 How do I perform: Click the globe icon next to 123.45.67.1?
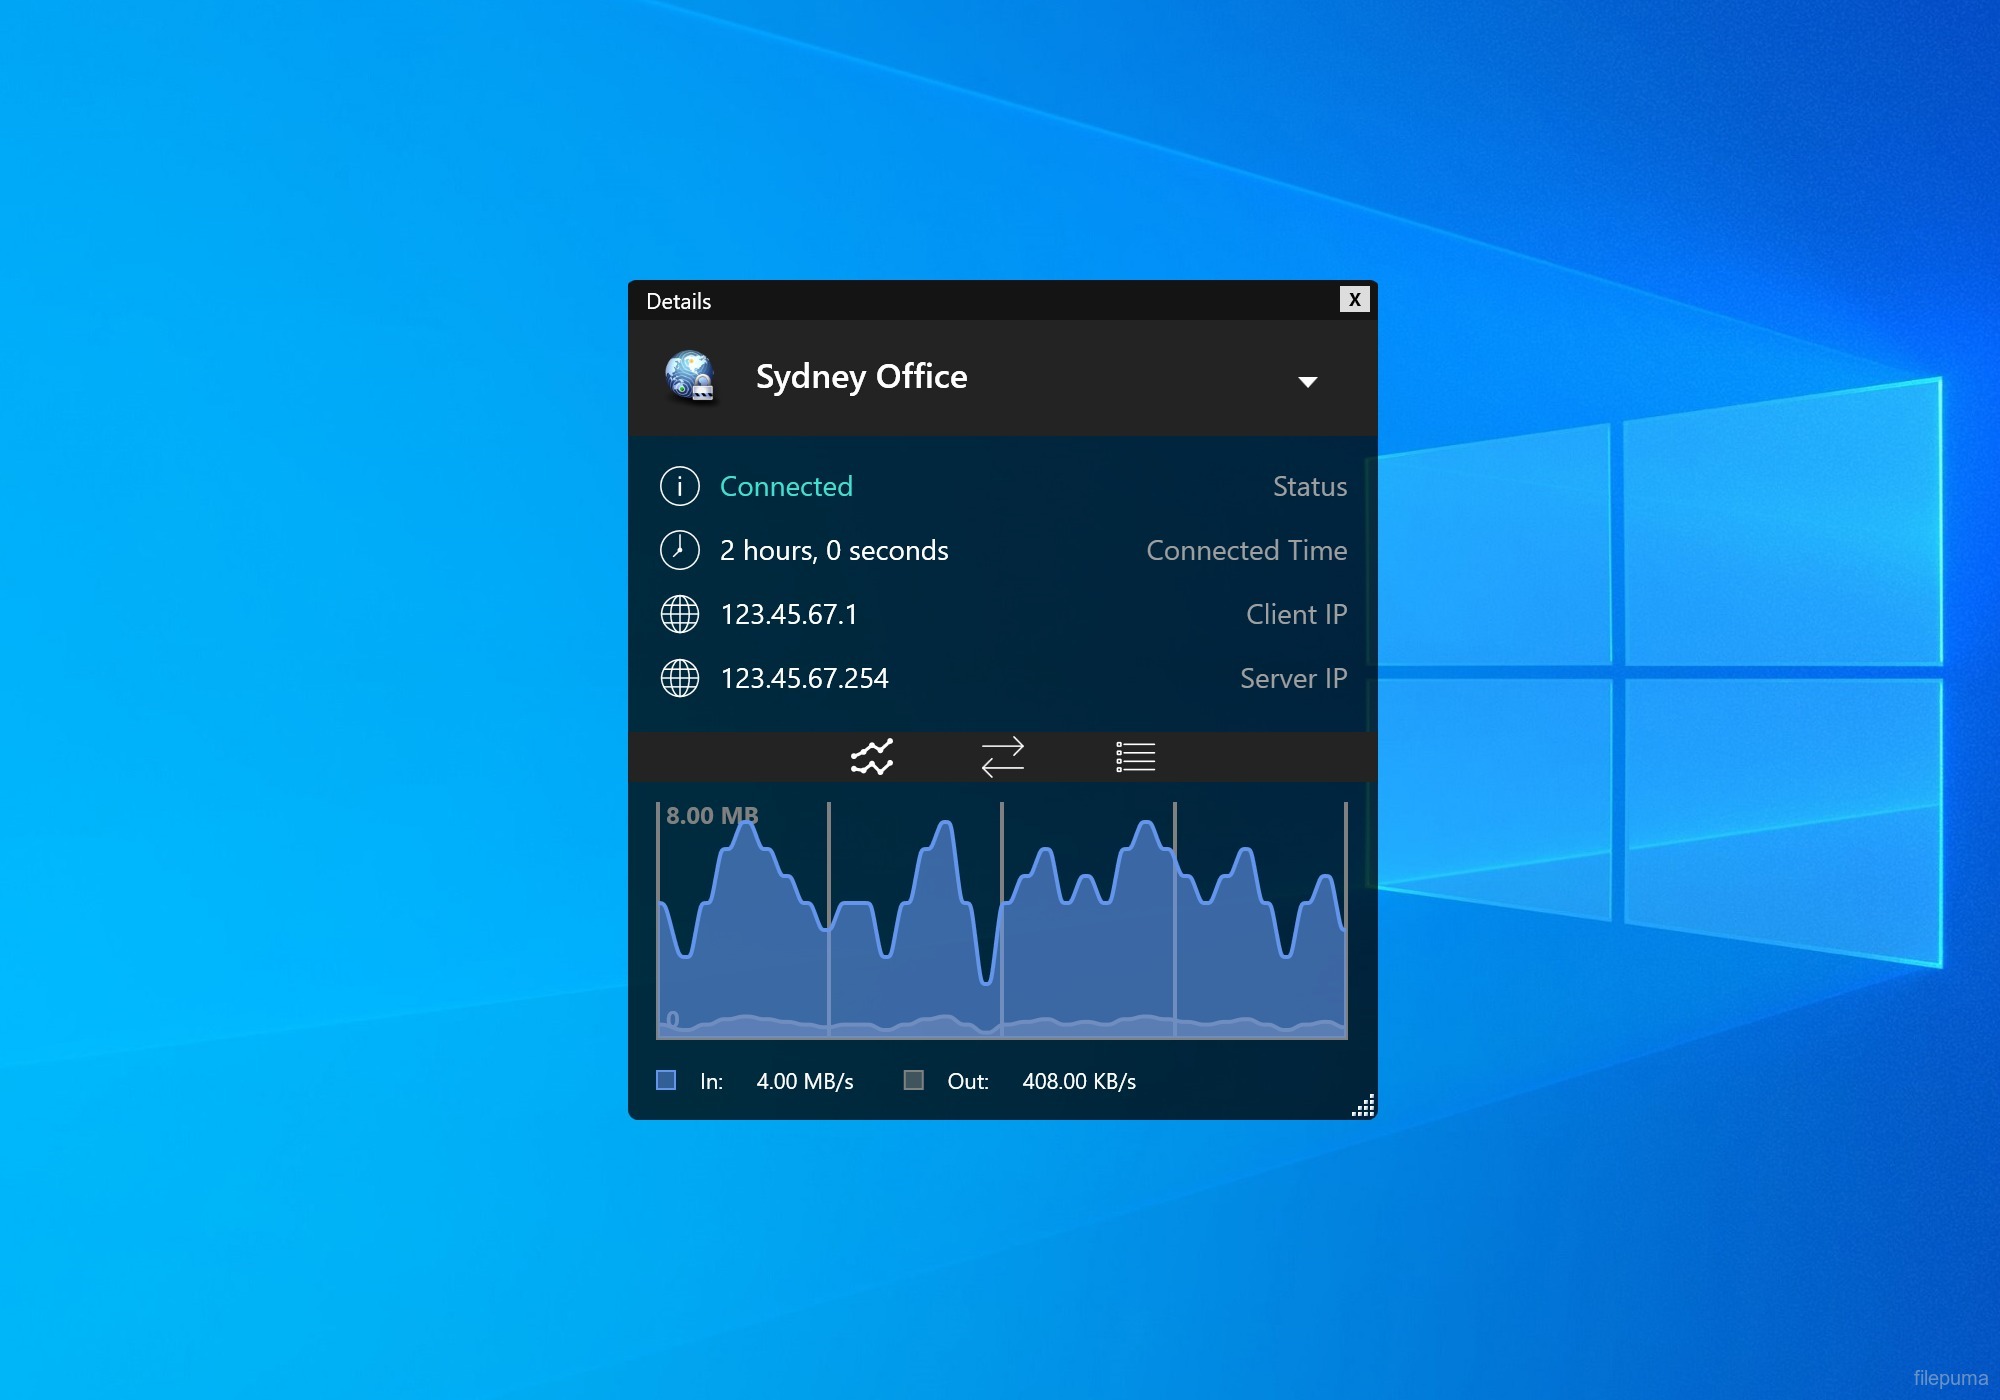pos(680,614)
